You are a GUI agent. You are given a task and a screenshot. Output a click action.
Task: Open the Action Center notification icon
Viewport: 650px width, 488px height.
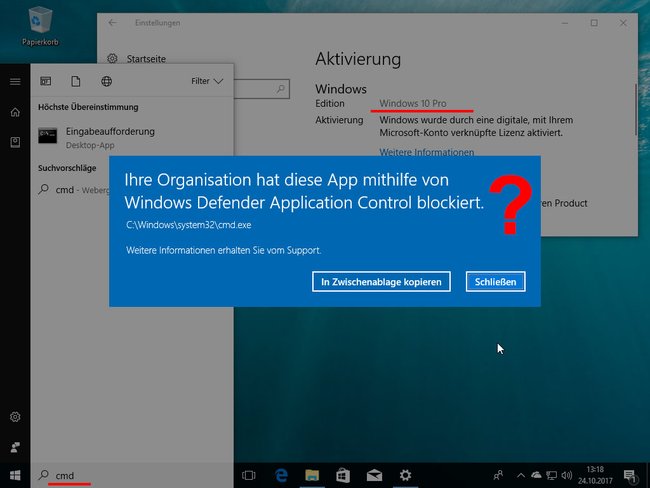pos(630,476)
